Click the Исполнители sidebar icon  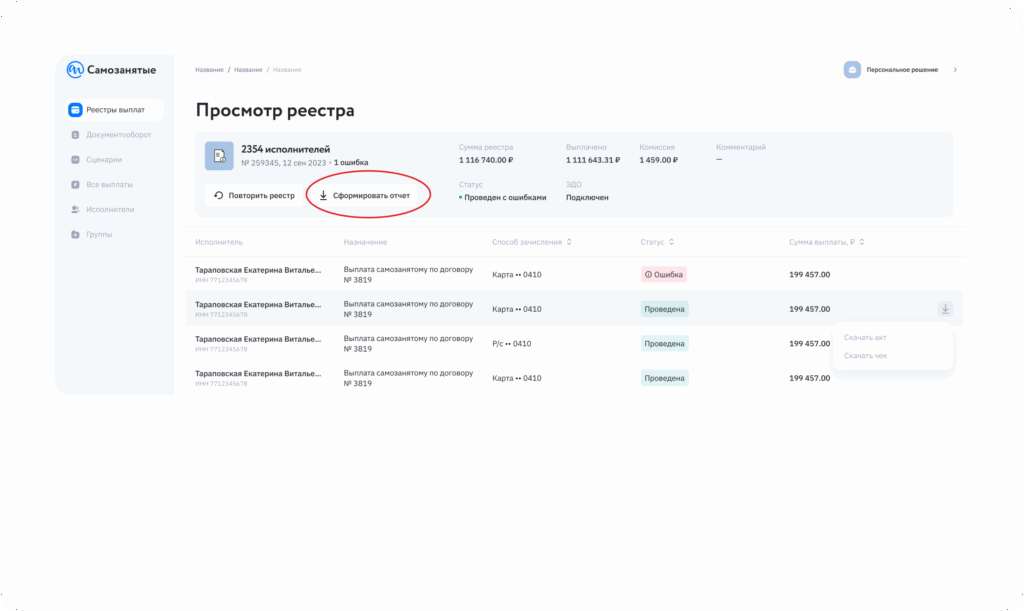point(75,209)
